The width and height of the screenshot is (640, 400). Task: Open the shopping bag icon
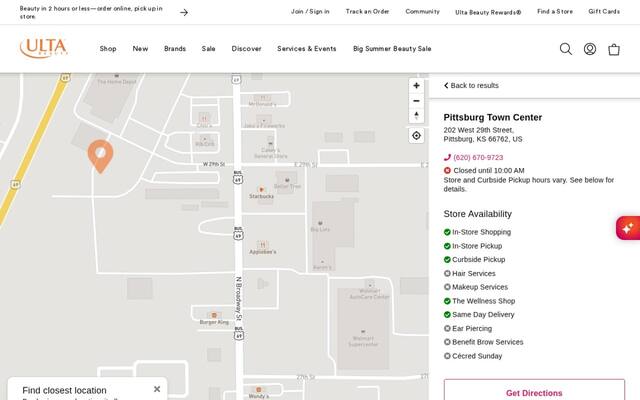(x=614, y=49)
